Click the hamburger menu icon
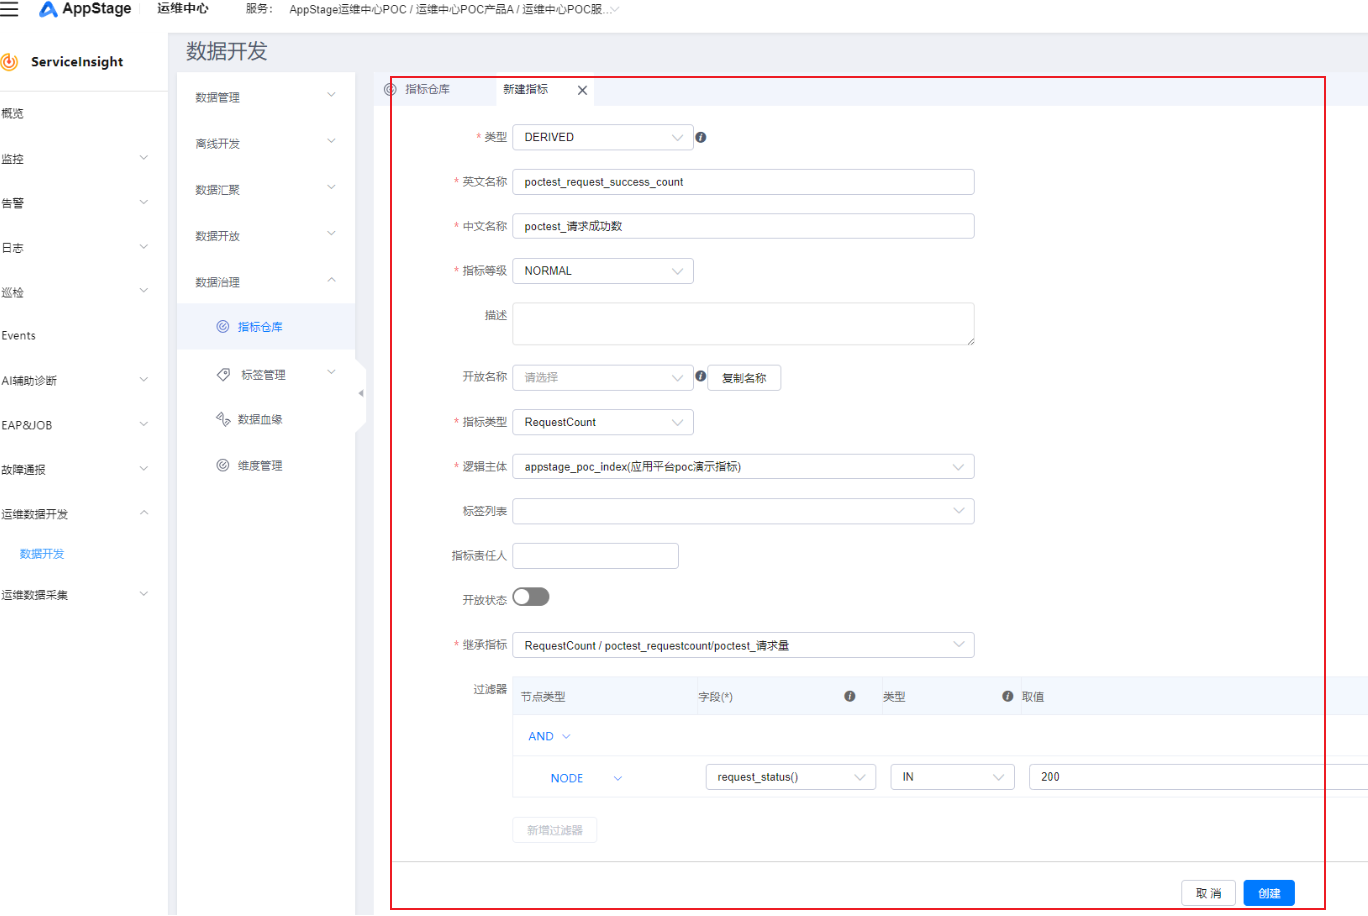 pyautogui.click(x=10, y=9)
